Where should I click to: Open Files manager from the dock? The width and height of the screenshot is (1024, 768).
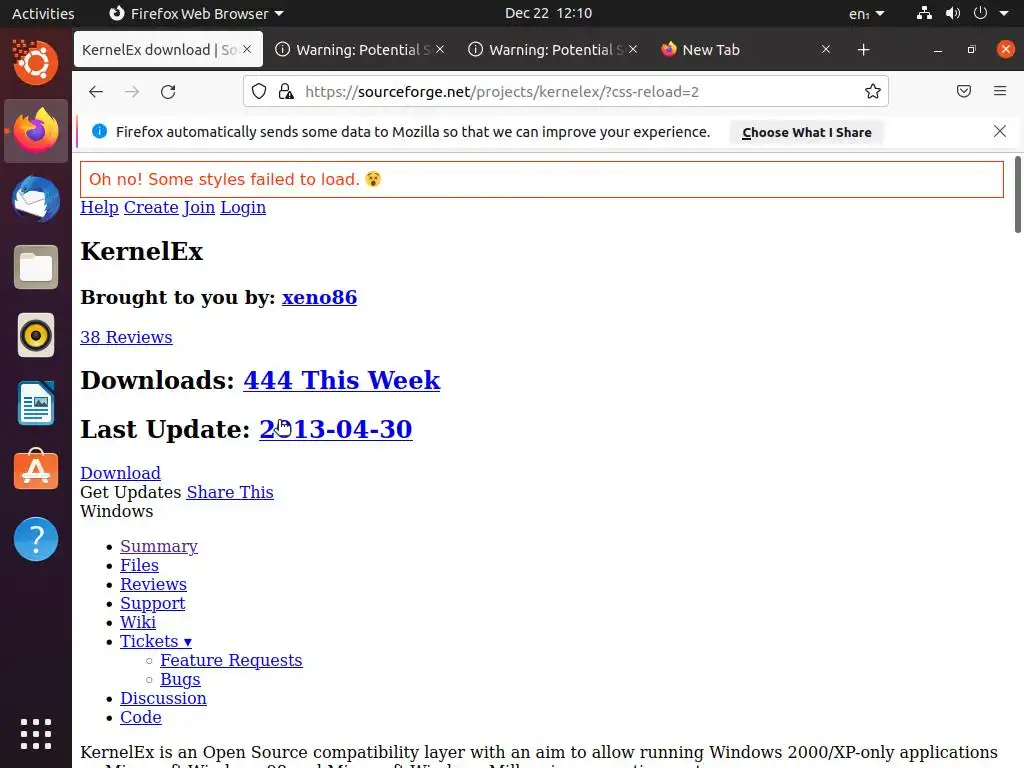(x=36, y=267)
